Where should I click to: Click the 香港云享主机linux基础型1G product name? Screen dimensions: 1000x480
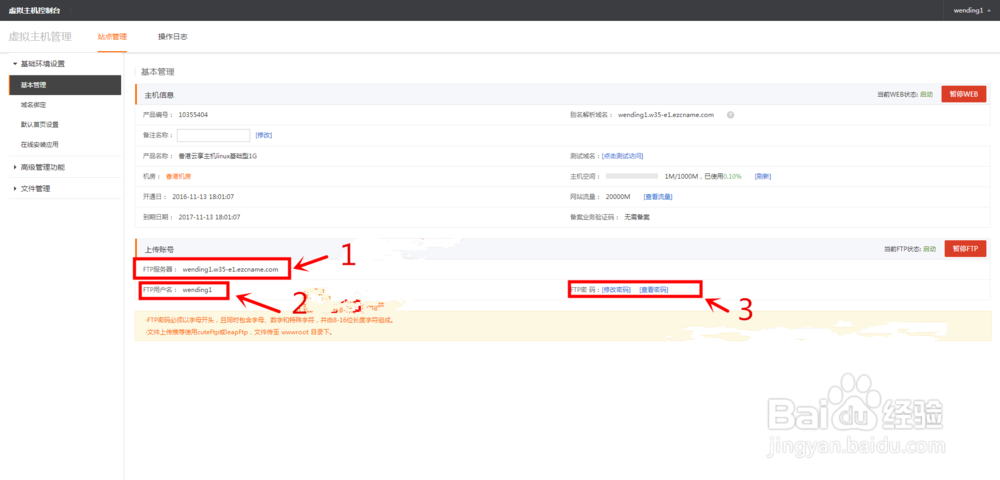click(x=217, y=156)
